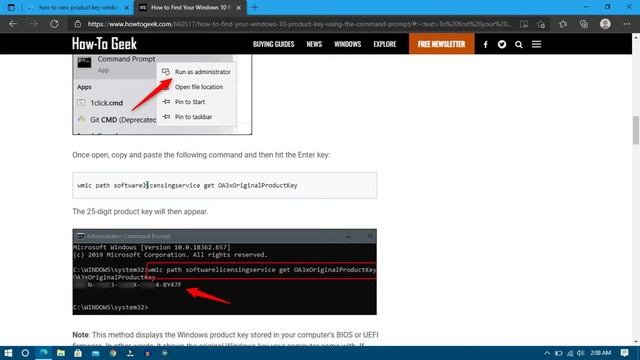Open File Explorer from the taskbar

(x=61, y=353)
